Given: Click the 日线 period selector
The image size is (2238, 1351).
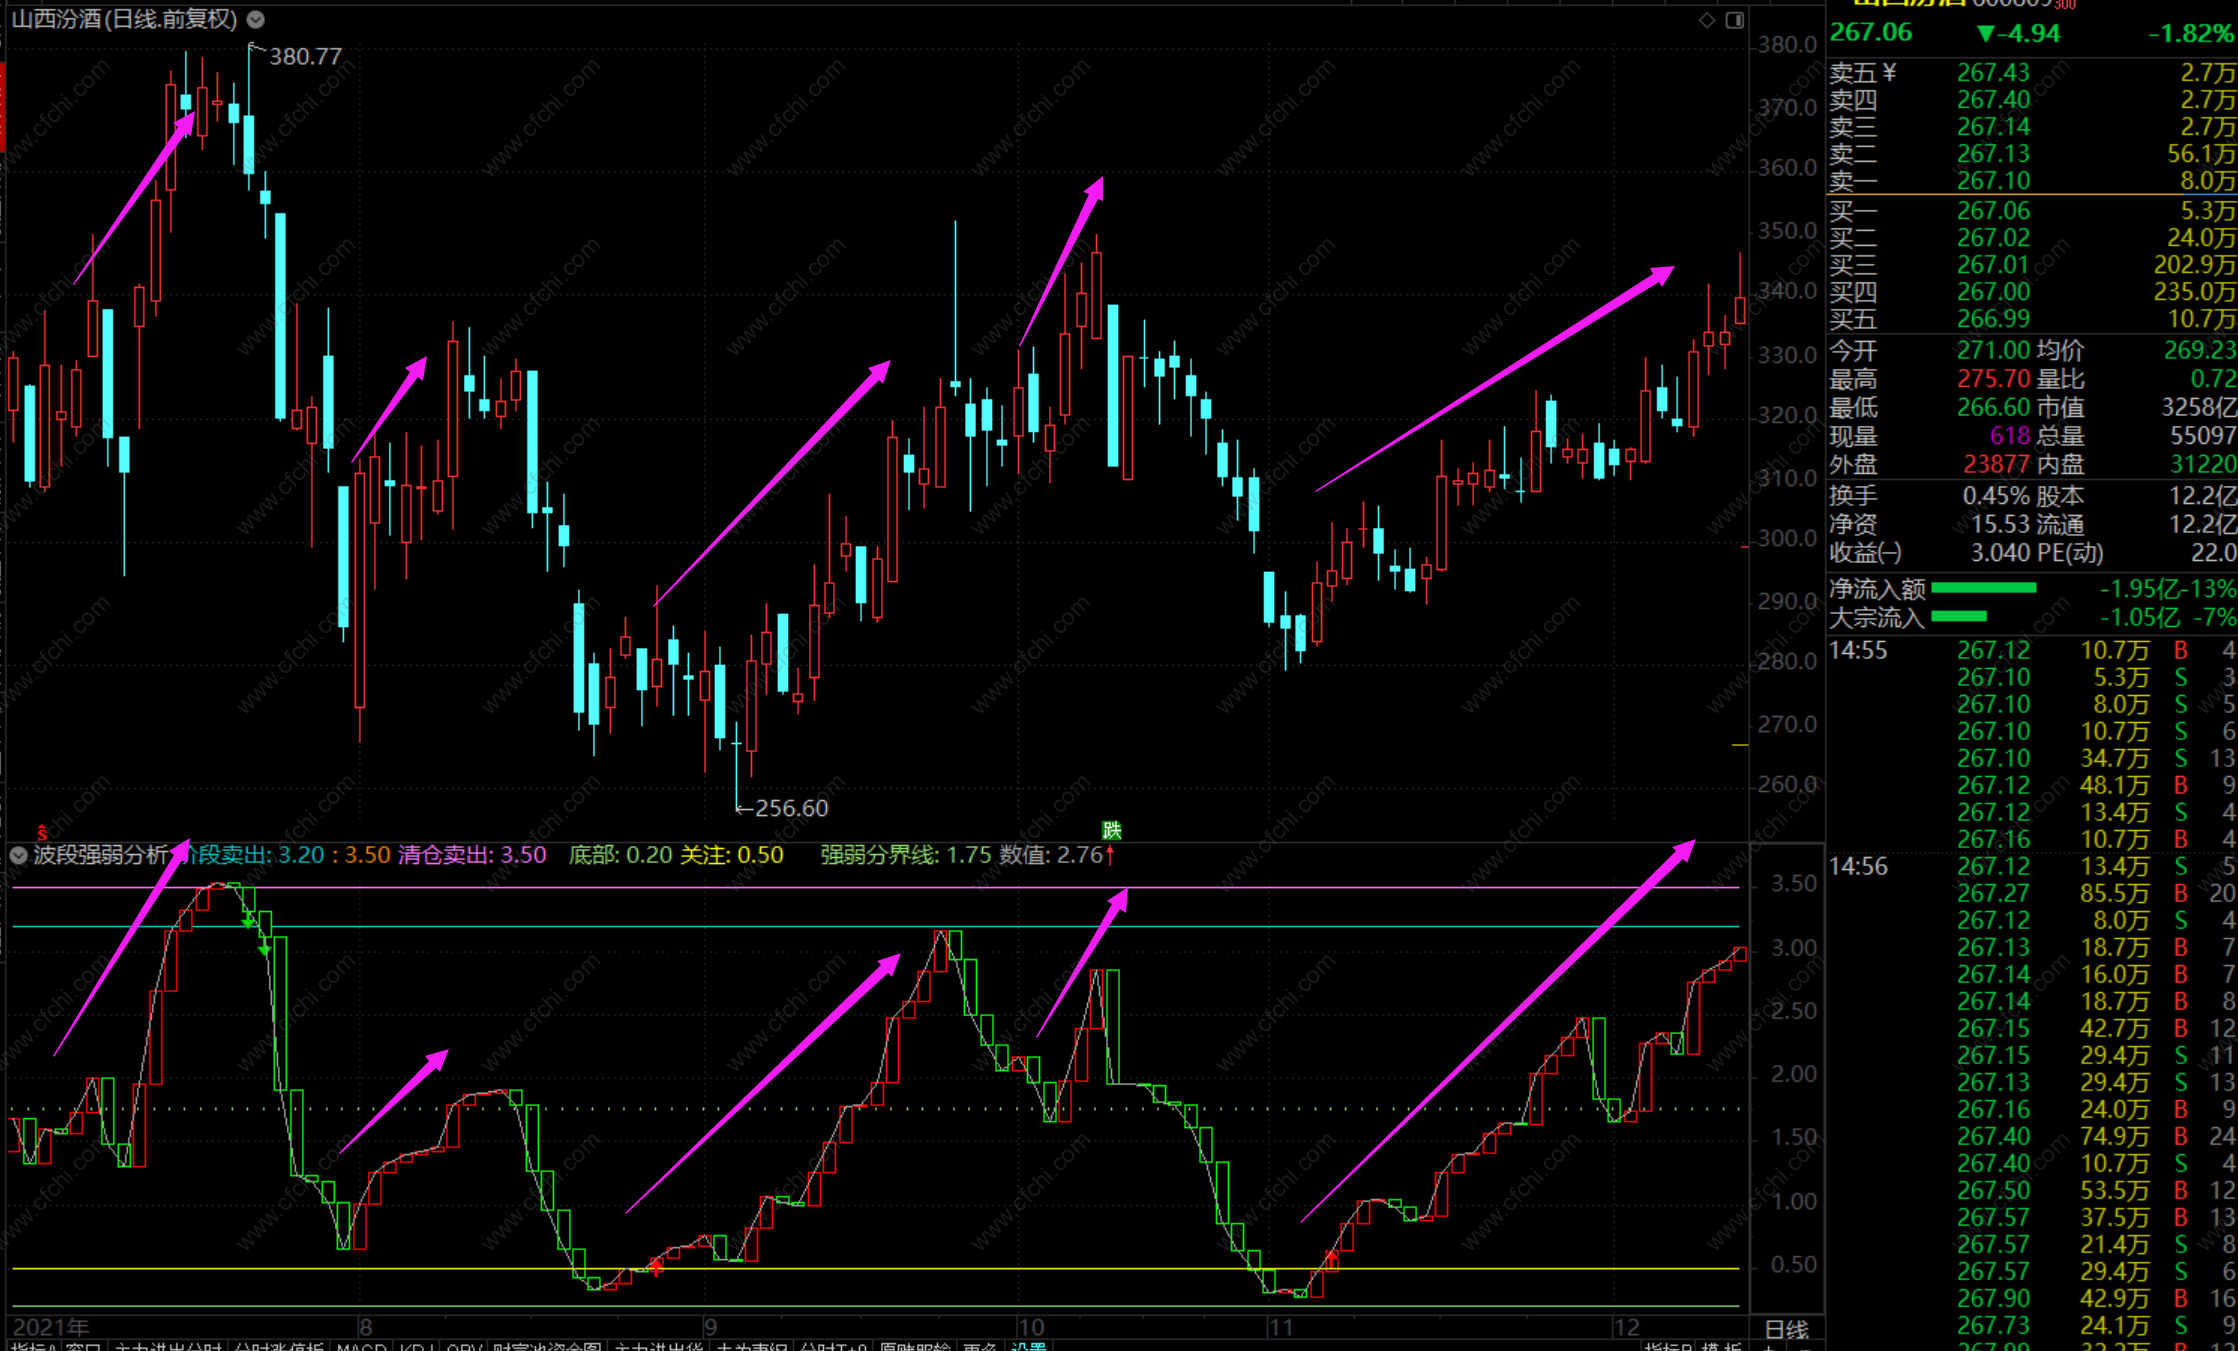Looking at the screenshot, I should (1786, 1329).
